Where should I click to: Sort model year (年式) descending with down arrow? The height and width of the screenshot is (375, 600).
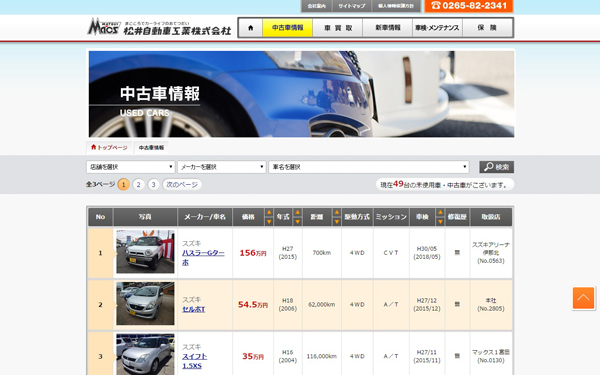(x=297, y=222)
